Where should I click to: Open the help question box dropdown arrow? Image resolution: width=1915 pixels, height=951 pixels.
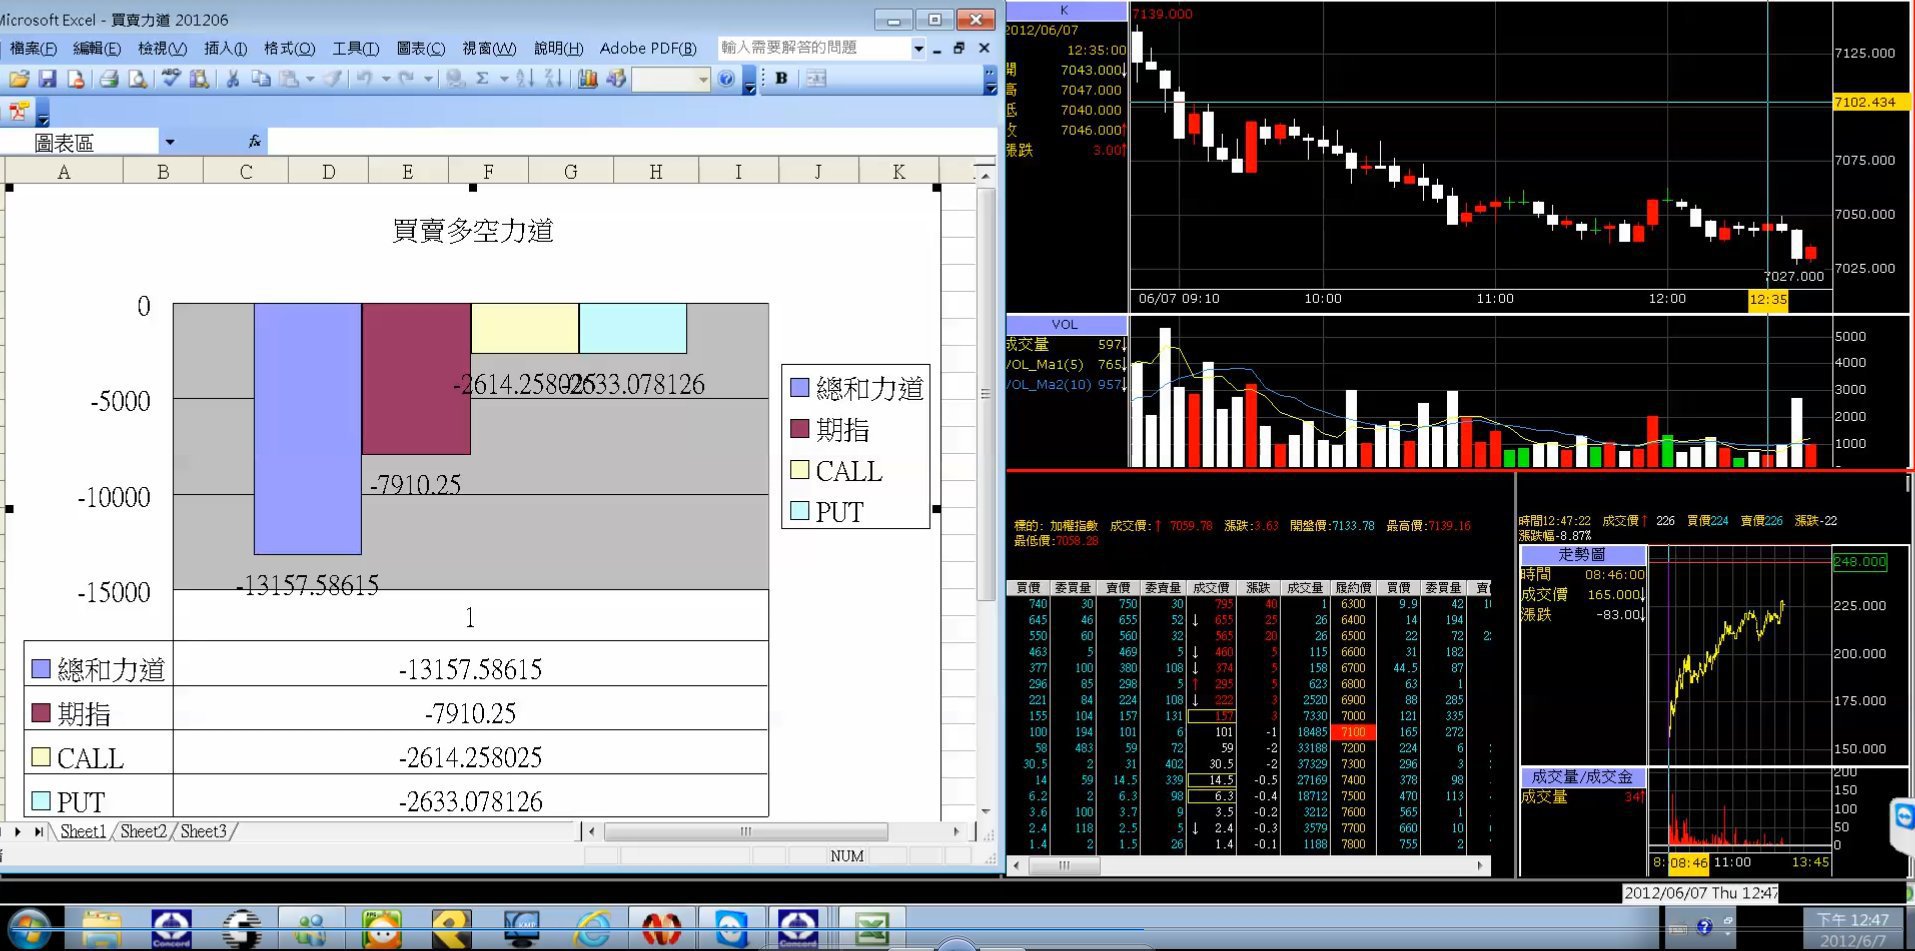click(x=918, y=48)
